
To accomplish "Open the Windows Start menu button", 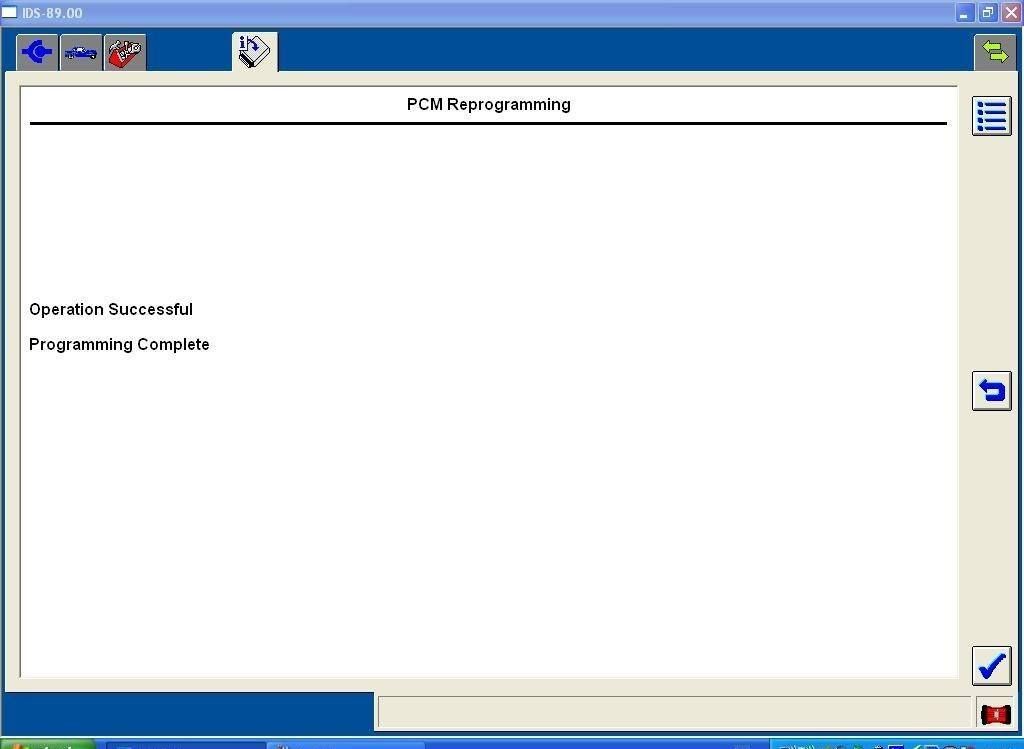I will coord(47,745).
